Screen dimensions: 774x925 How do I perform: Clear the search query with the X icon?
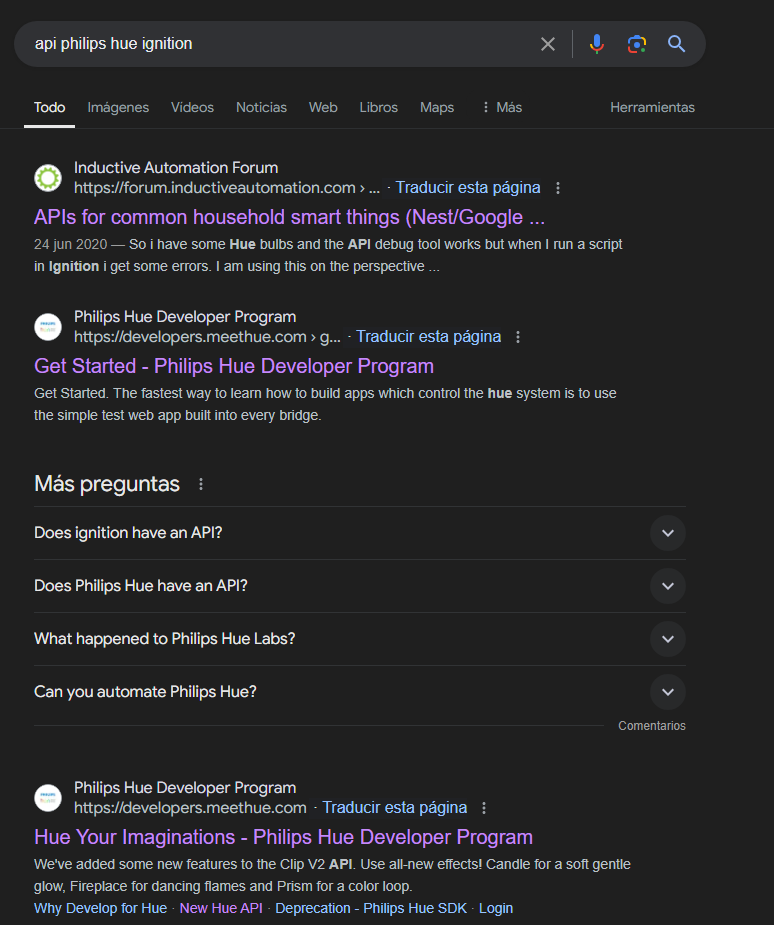click(547, 44)
